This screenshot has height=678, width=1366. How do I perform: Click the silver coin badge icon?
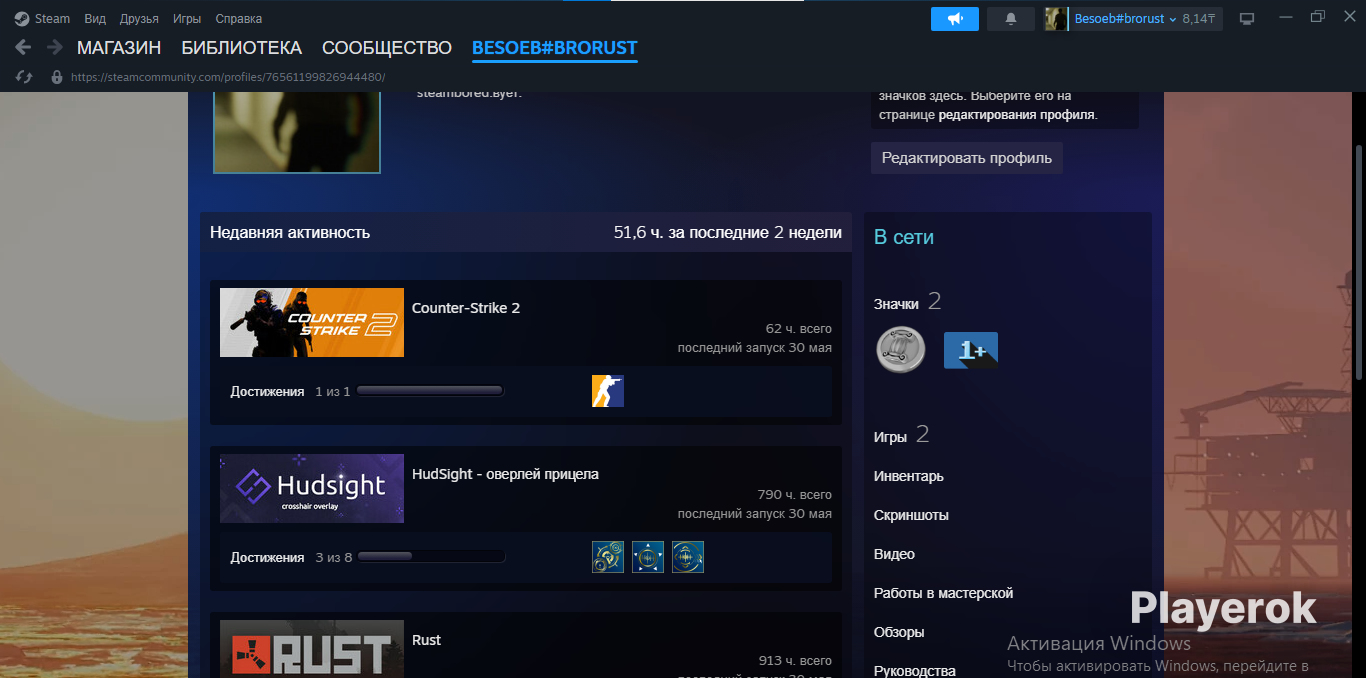point(901,351)
